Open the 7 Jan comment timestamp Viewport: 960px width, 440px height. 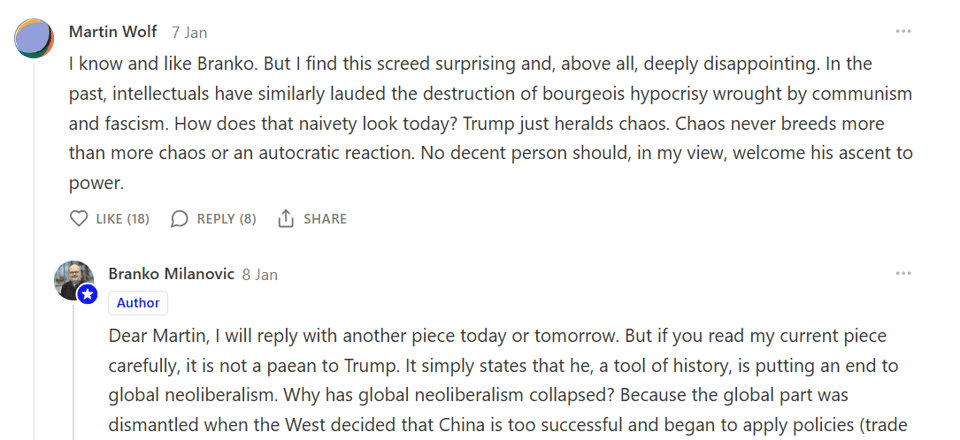point(189,32)
